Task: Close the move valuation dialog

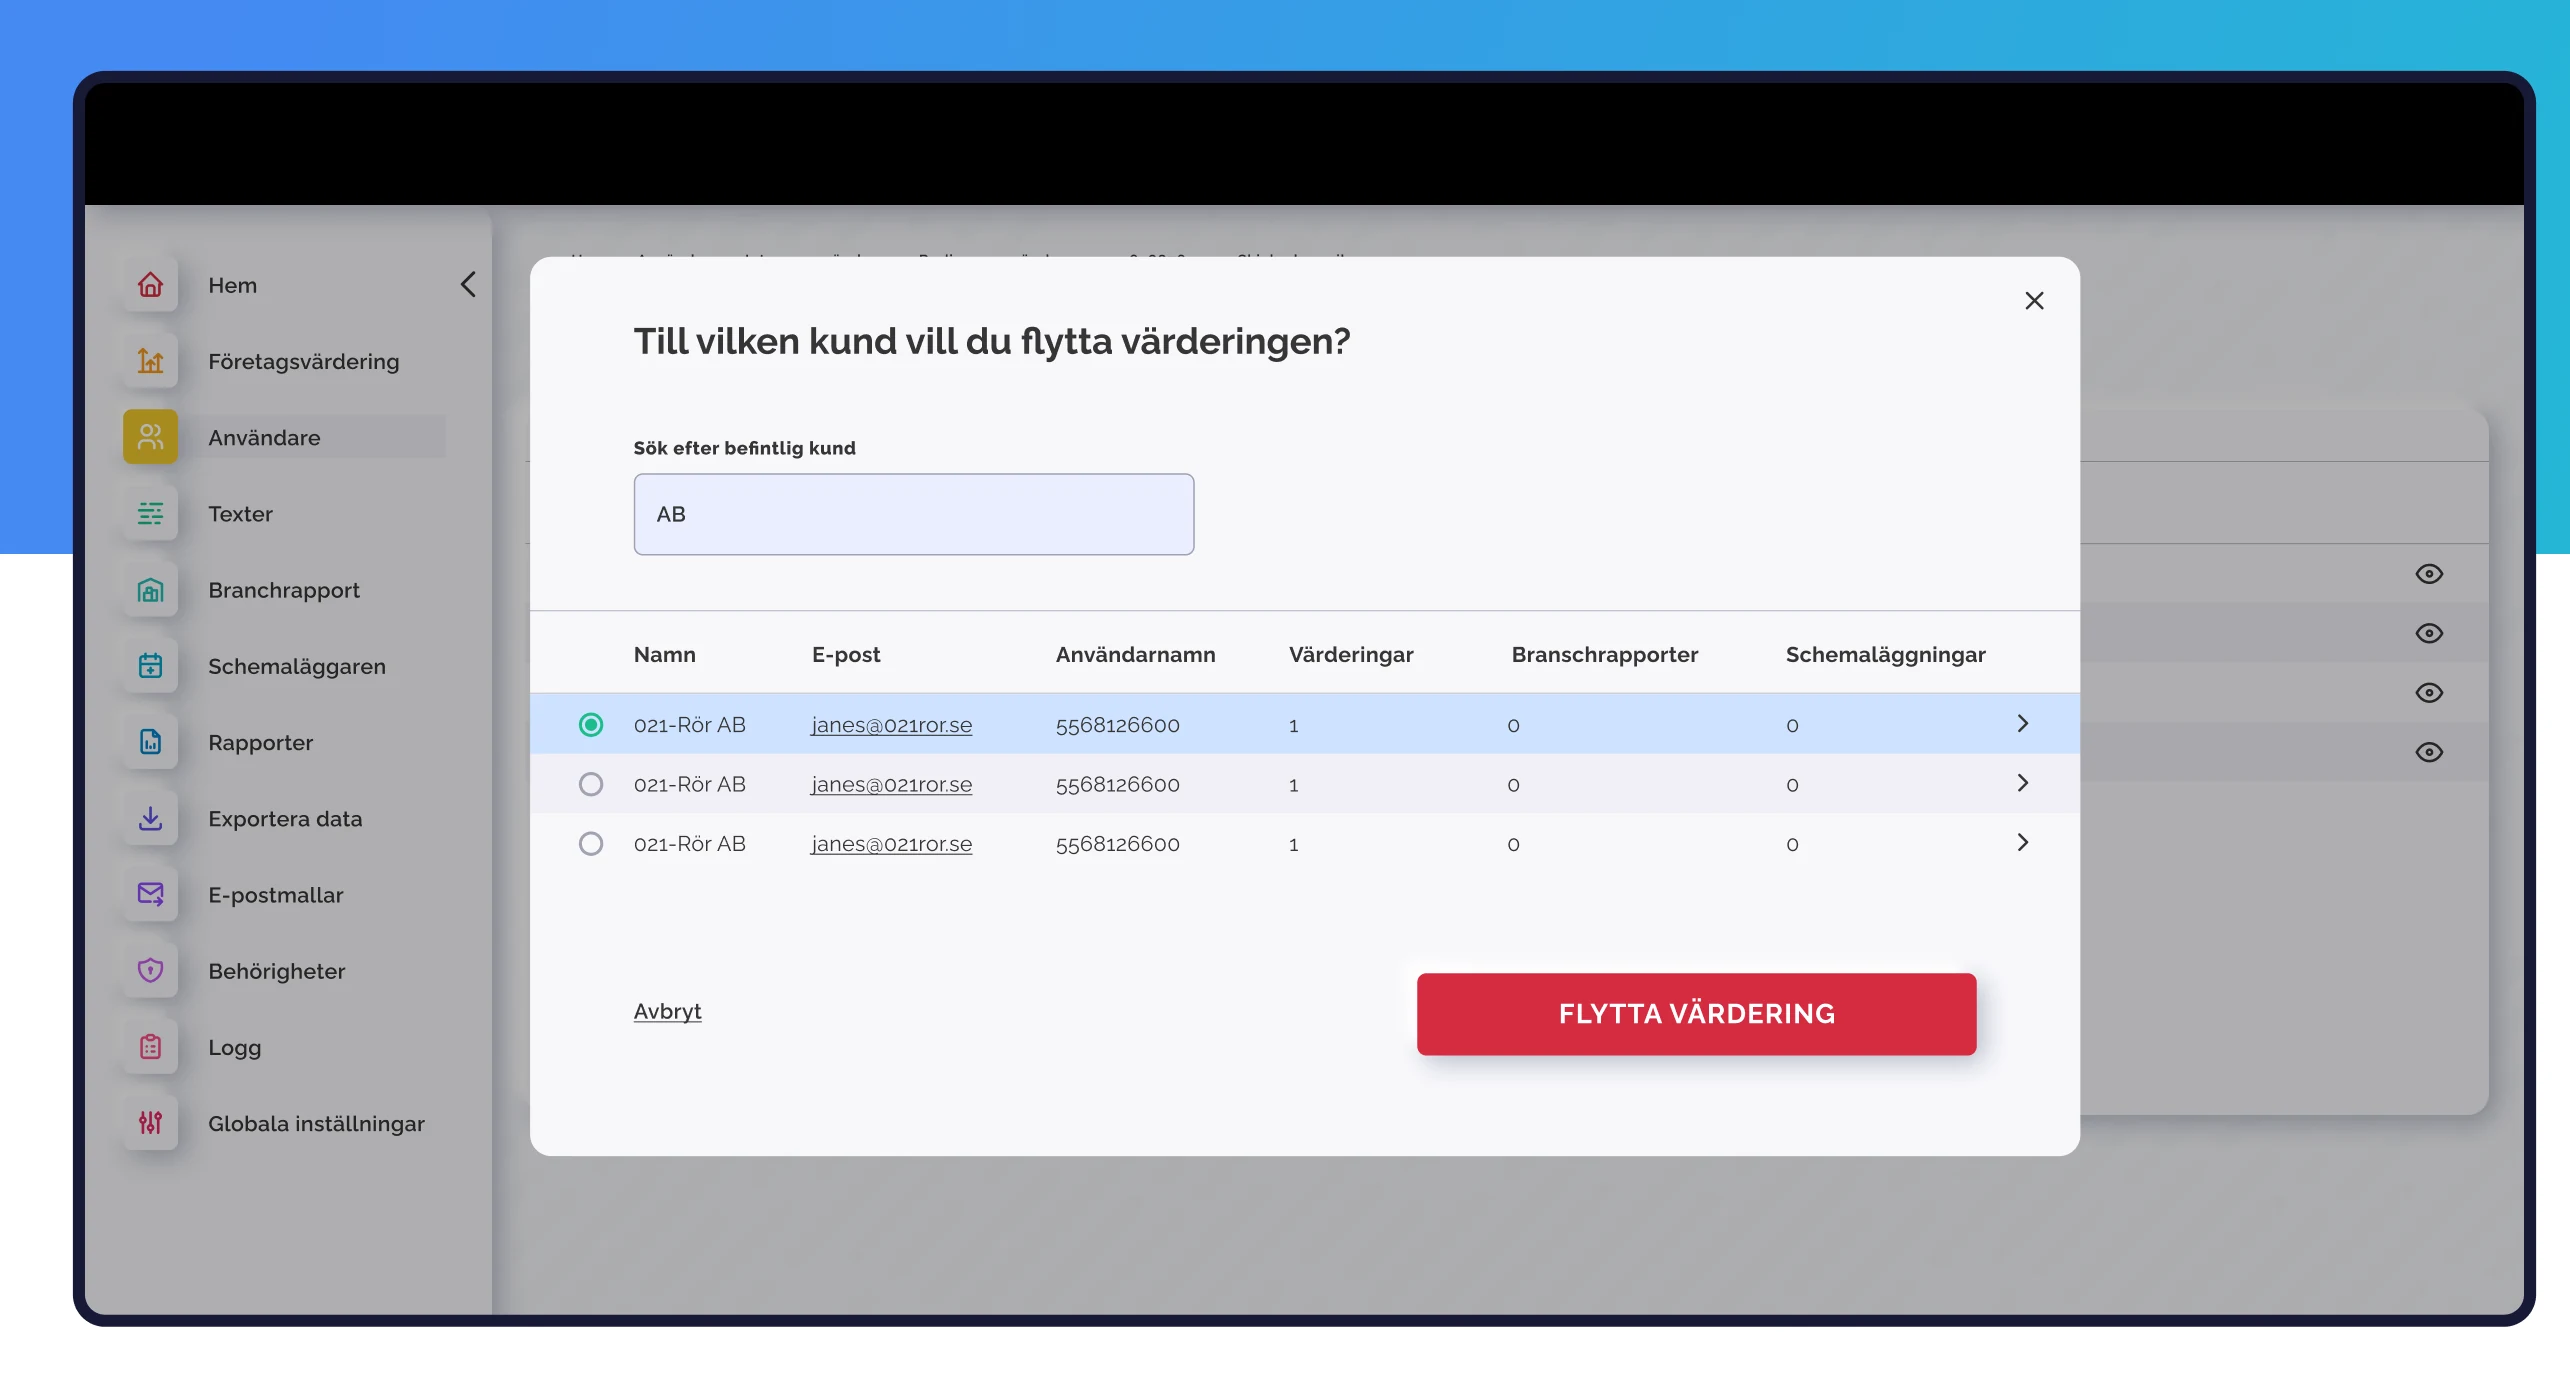Action: tap(2034, 301)
